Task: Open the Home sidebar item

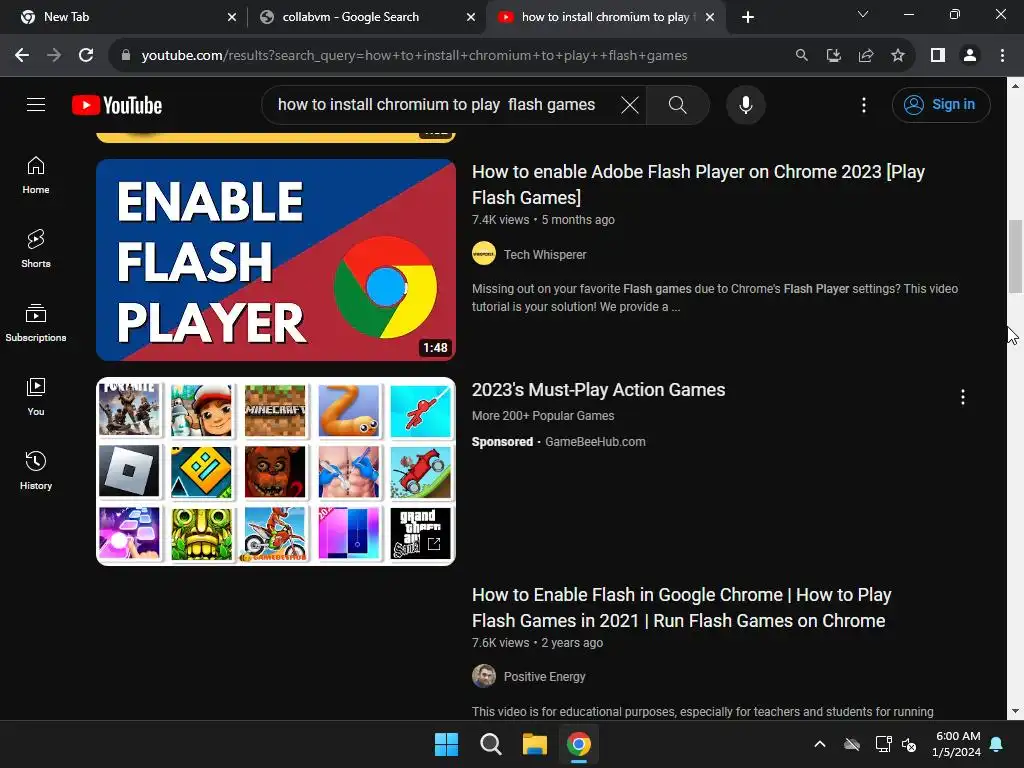Action: (x=36, y=175)
